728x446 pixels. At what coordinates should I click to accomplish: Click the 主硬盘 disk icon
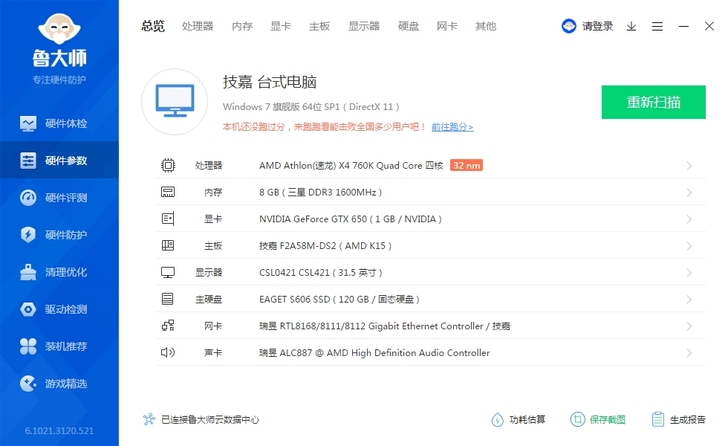(x=168, y=299)
